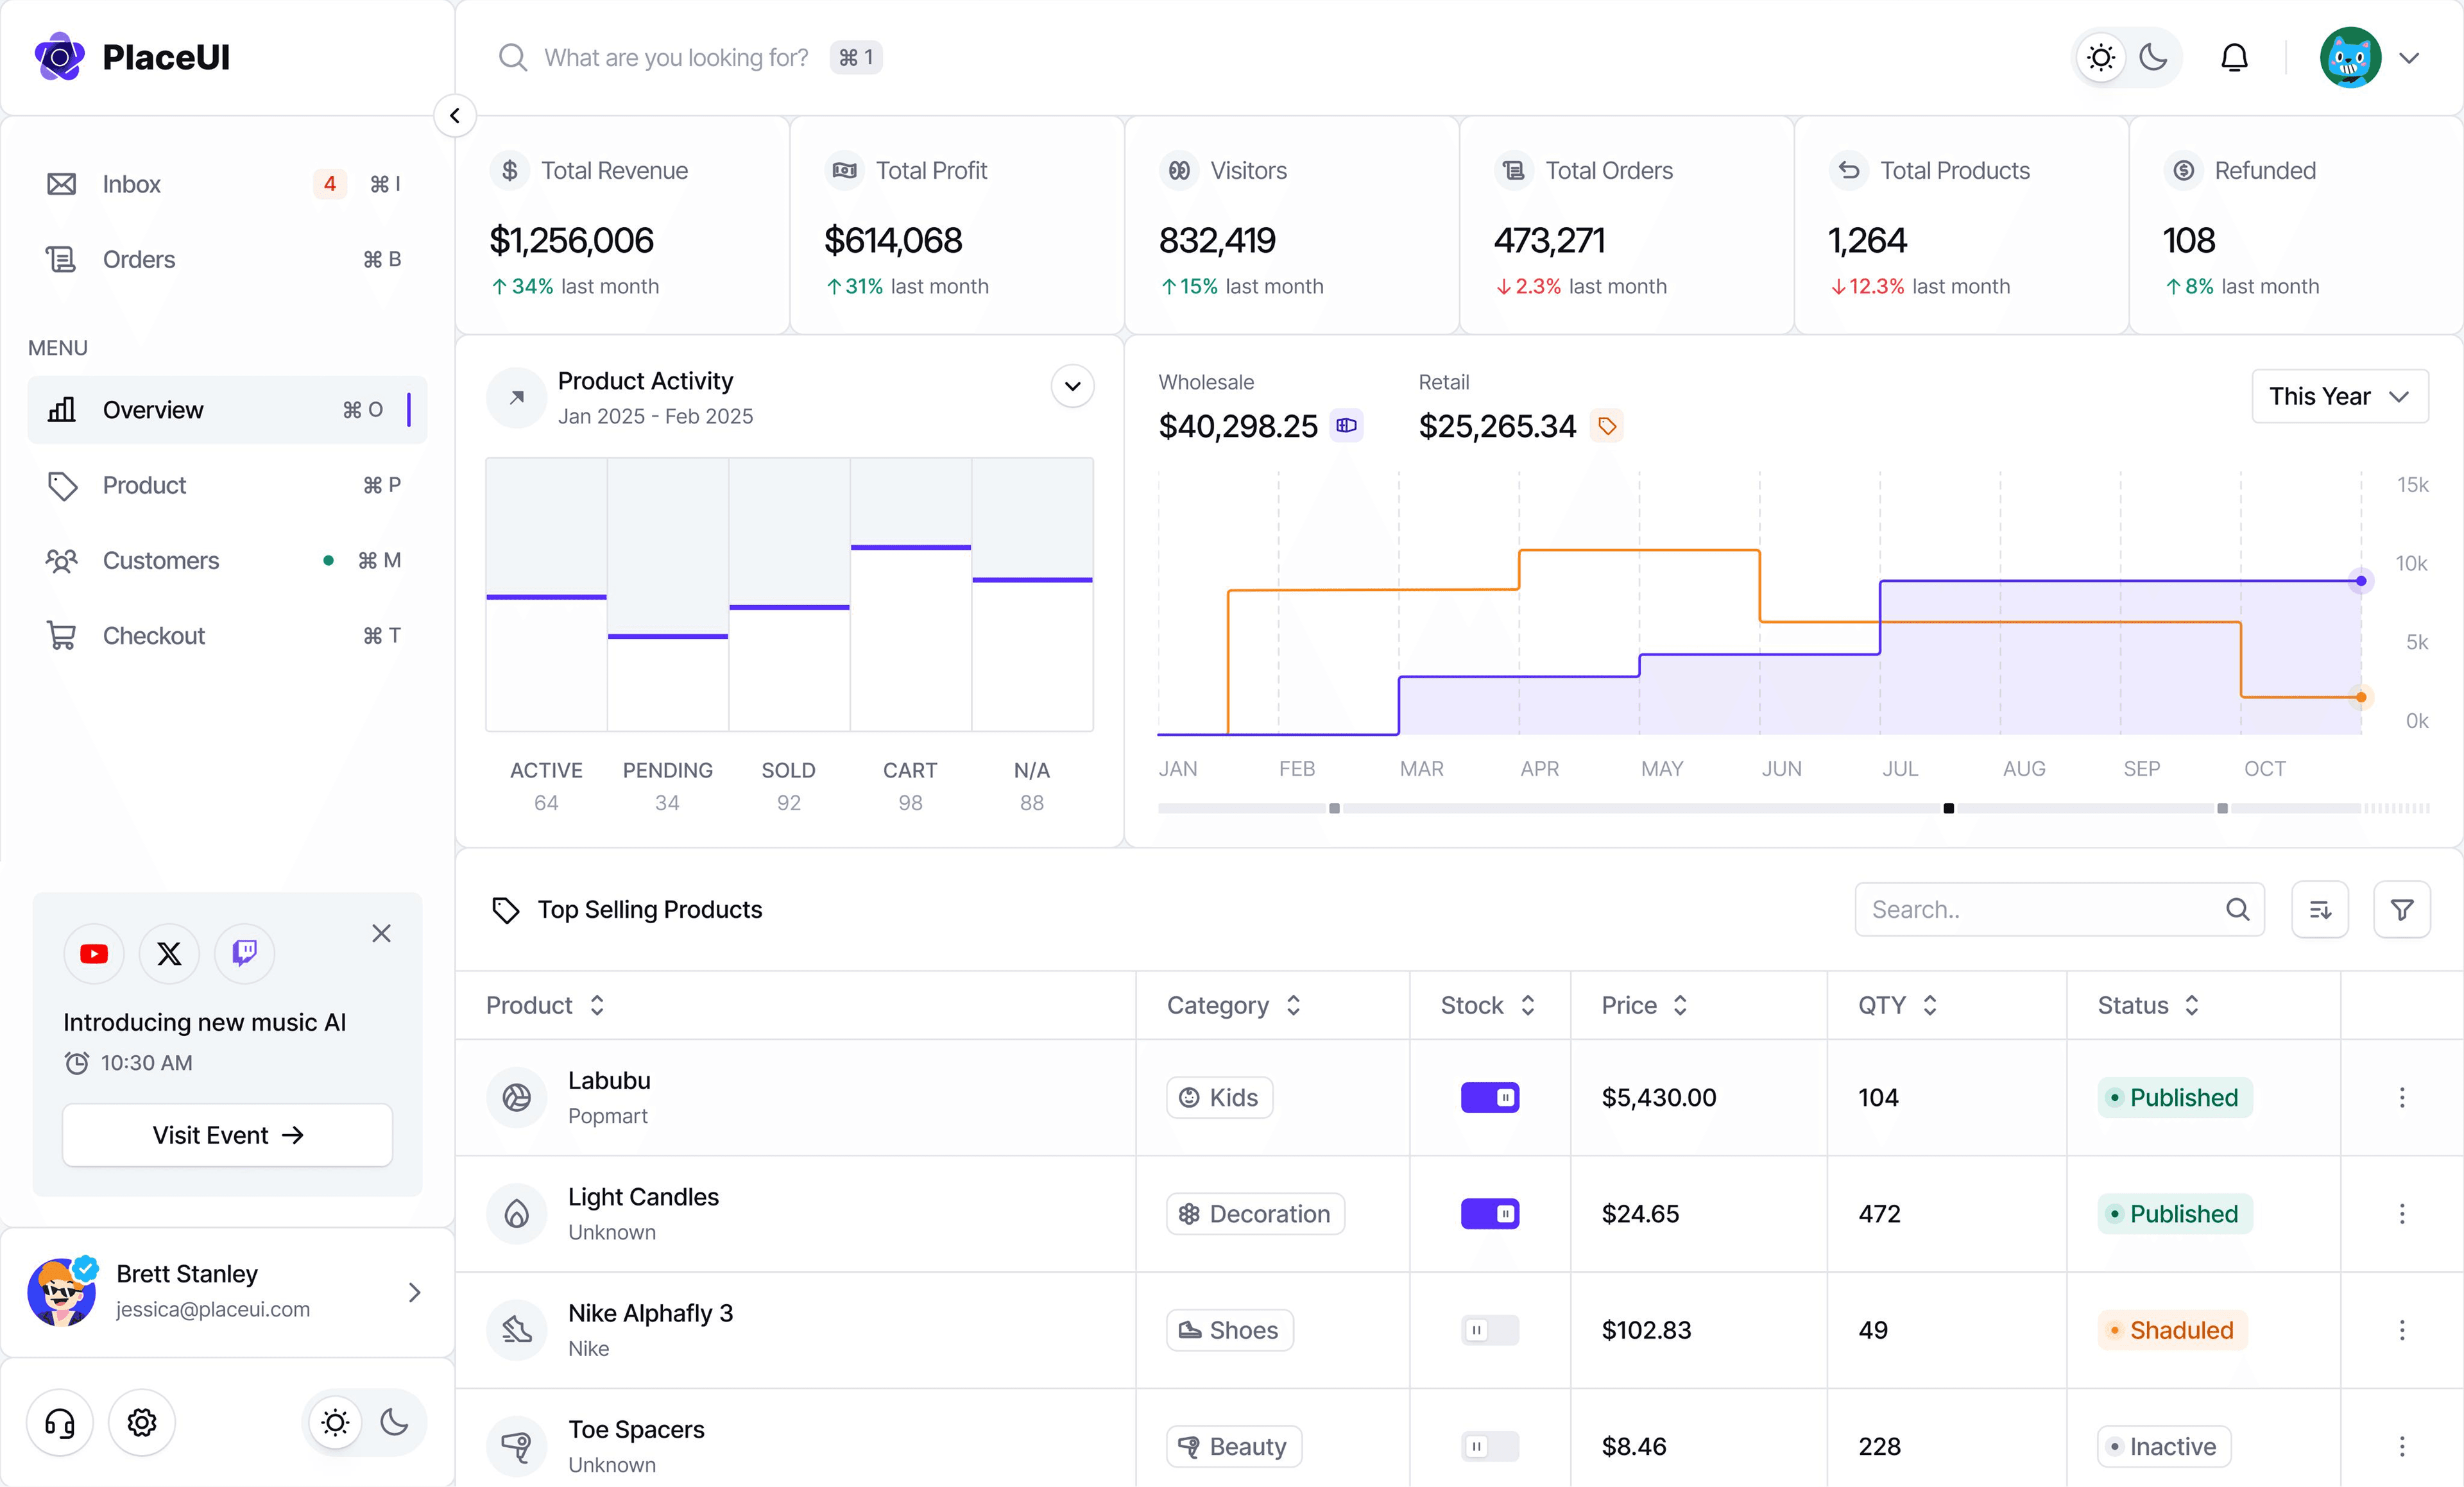2464x1487 pixels.
Task: Select the Orders icon in the sidebar
Action: tap(61, 259)
